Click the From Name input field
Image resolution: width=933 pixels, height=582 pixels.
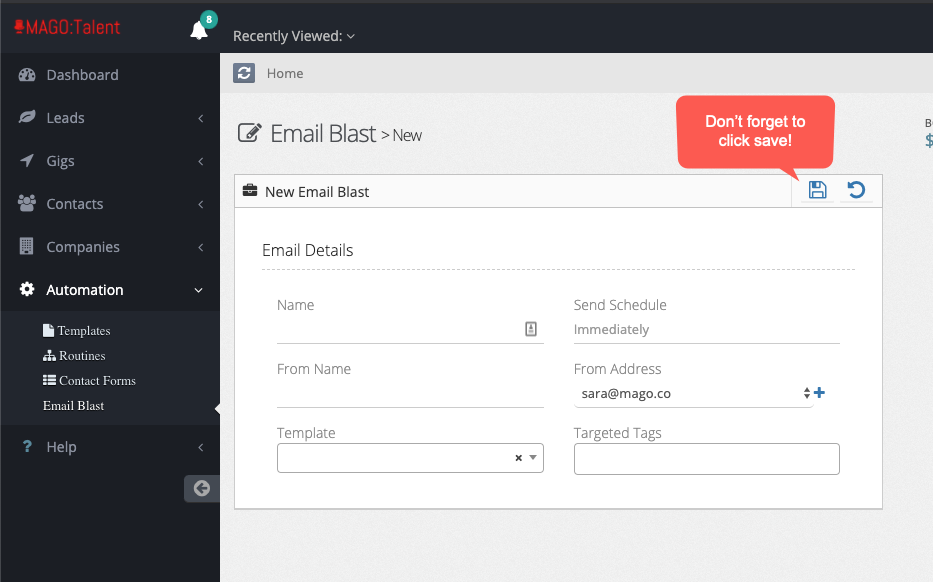[410, 394]
